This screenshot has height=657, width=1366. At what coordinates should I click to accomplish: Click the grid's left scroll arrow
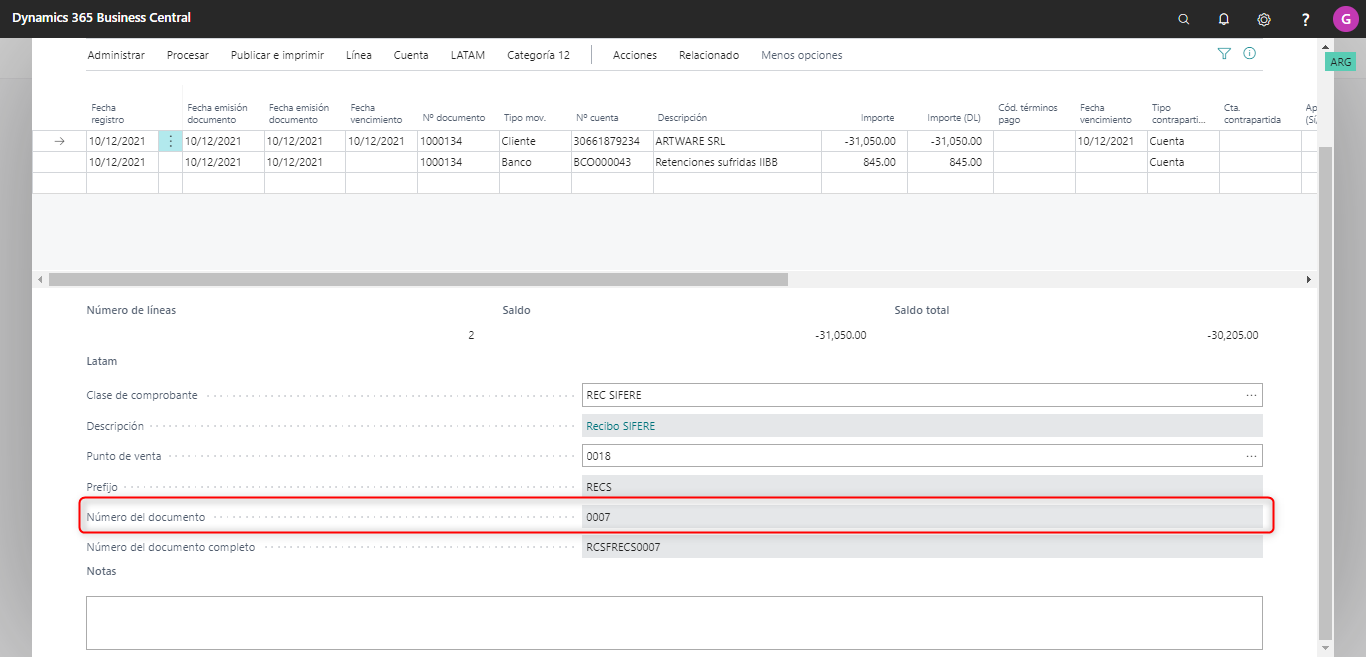pos(40,280)
